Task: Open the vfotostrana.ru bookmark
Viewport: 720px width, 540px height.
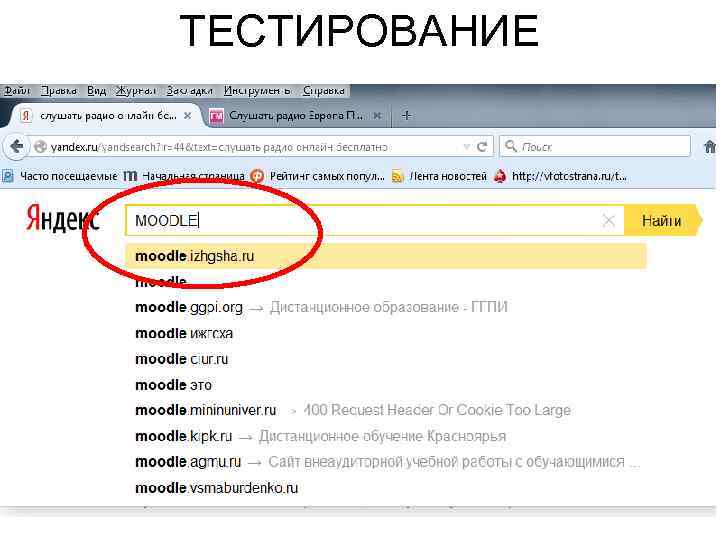Action: point(561,176)
